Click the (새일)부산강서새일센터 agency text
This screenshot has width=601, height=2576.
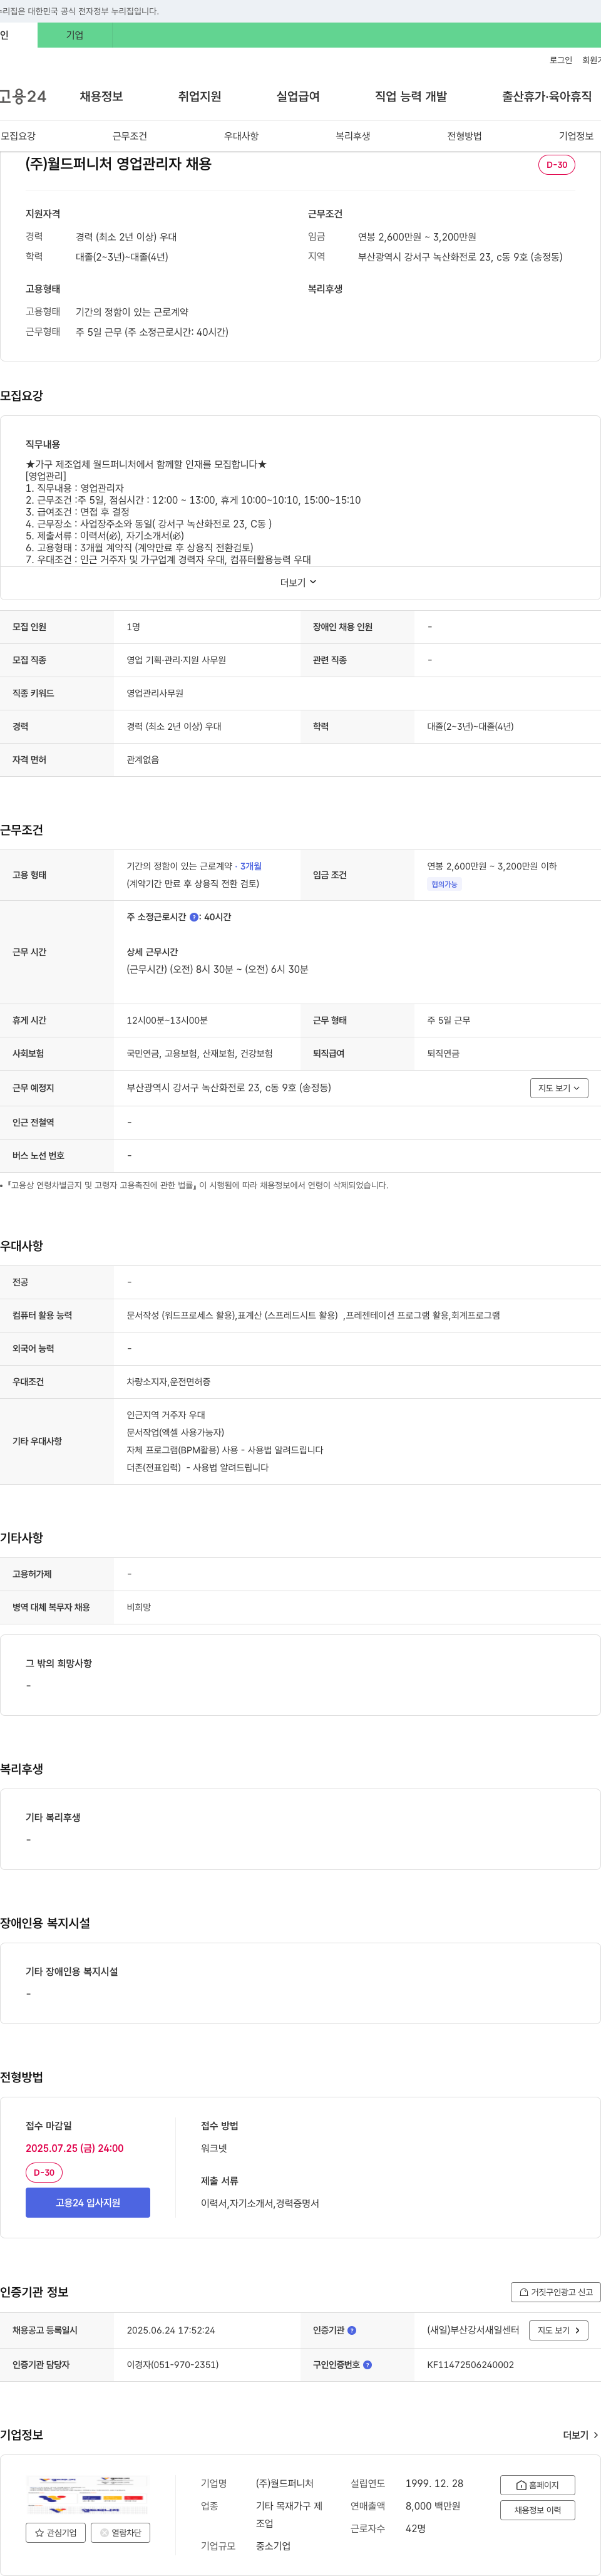(x=473, y=2330)
